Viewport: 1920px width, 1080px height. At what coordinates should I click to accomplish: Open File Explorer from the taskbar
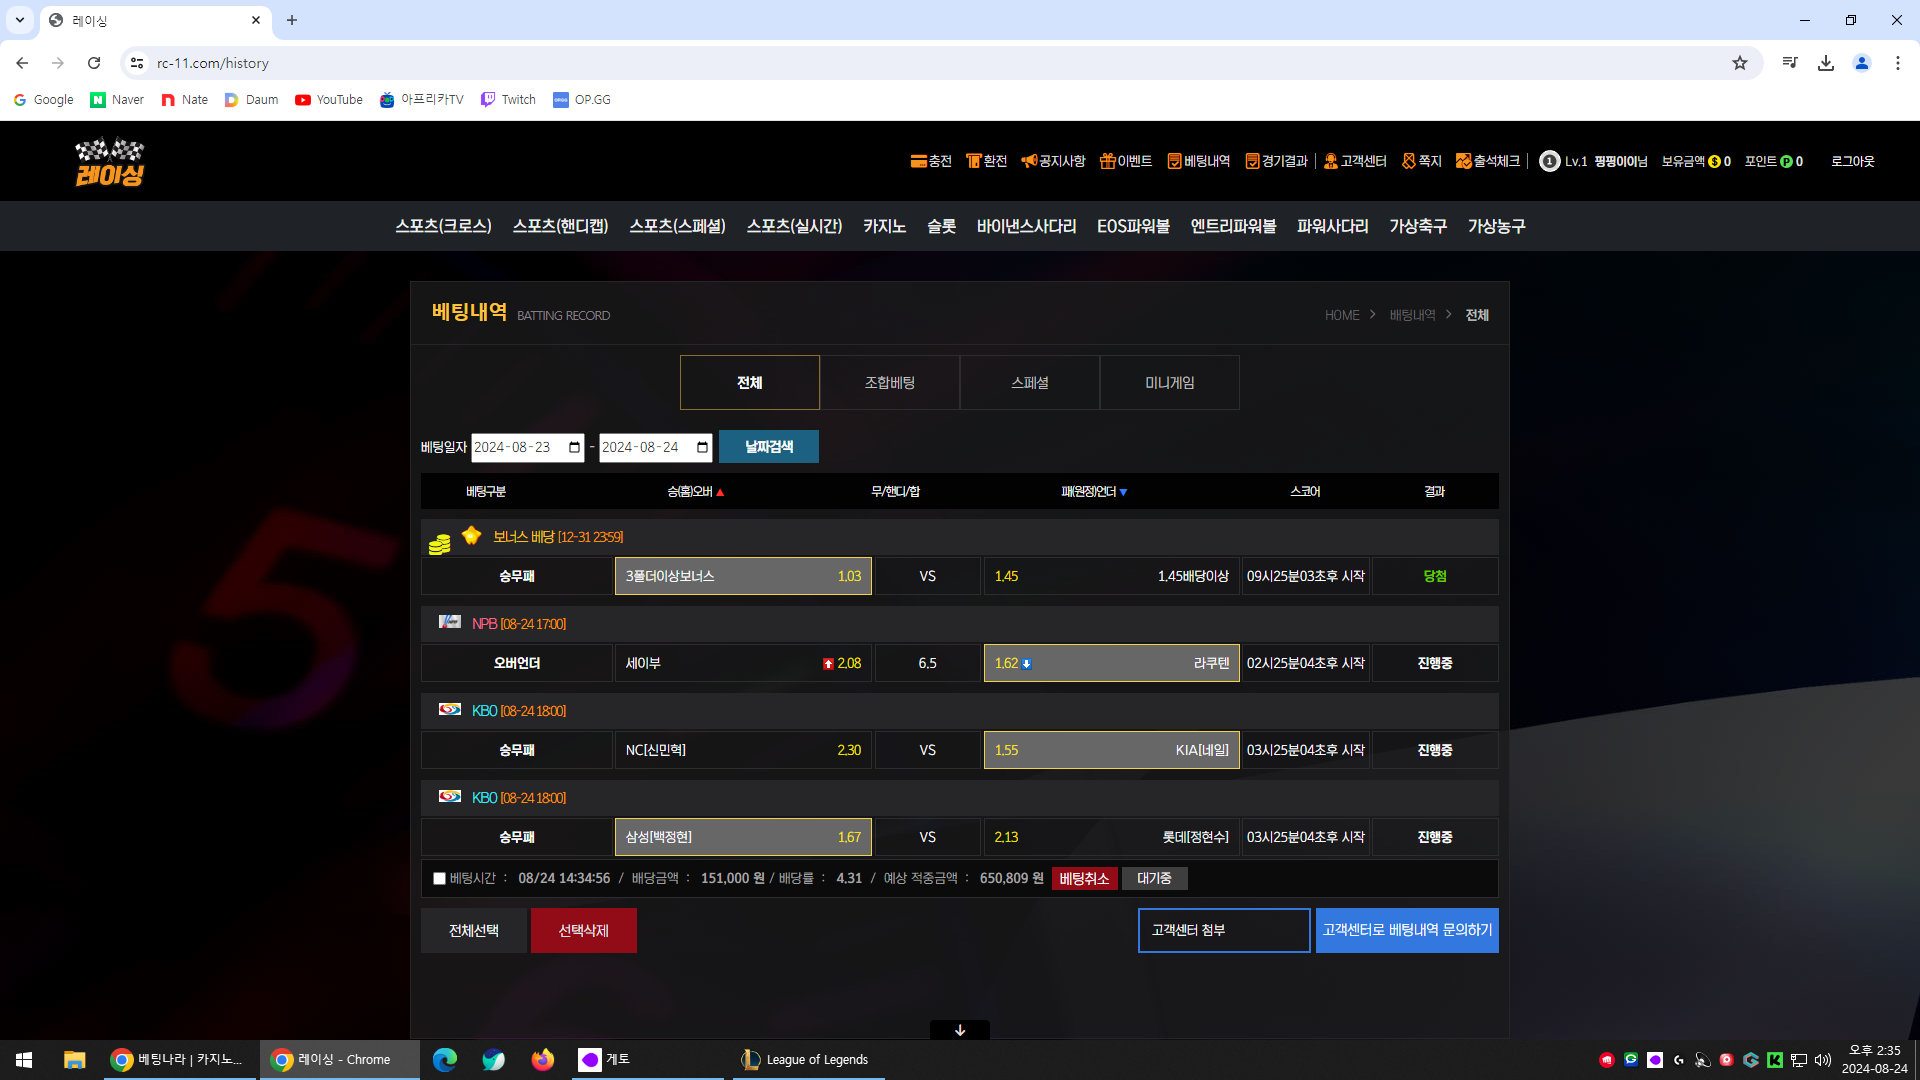click(x=74, y=1060)
